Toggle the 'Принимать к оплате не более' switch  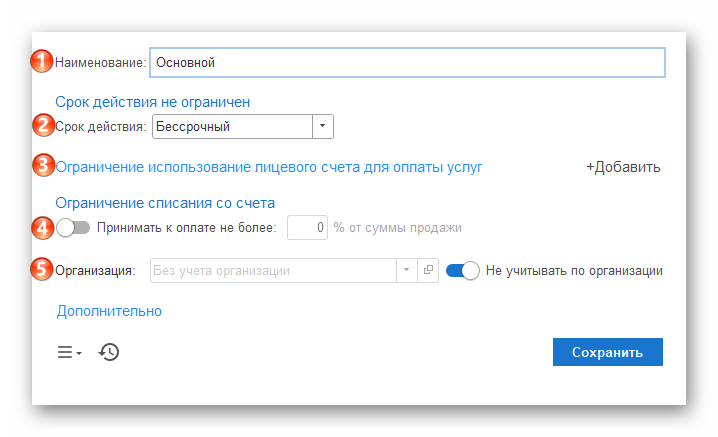pyautogui.click(x=73, y=228)
